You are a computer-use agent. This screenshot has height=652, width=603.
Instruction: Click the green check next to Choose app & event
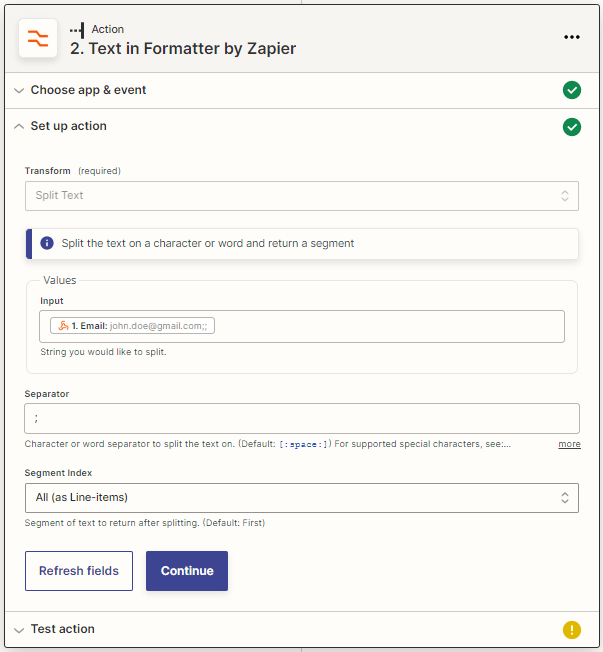coord(572,90)
